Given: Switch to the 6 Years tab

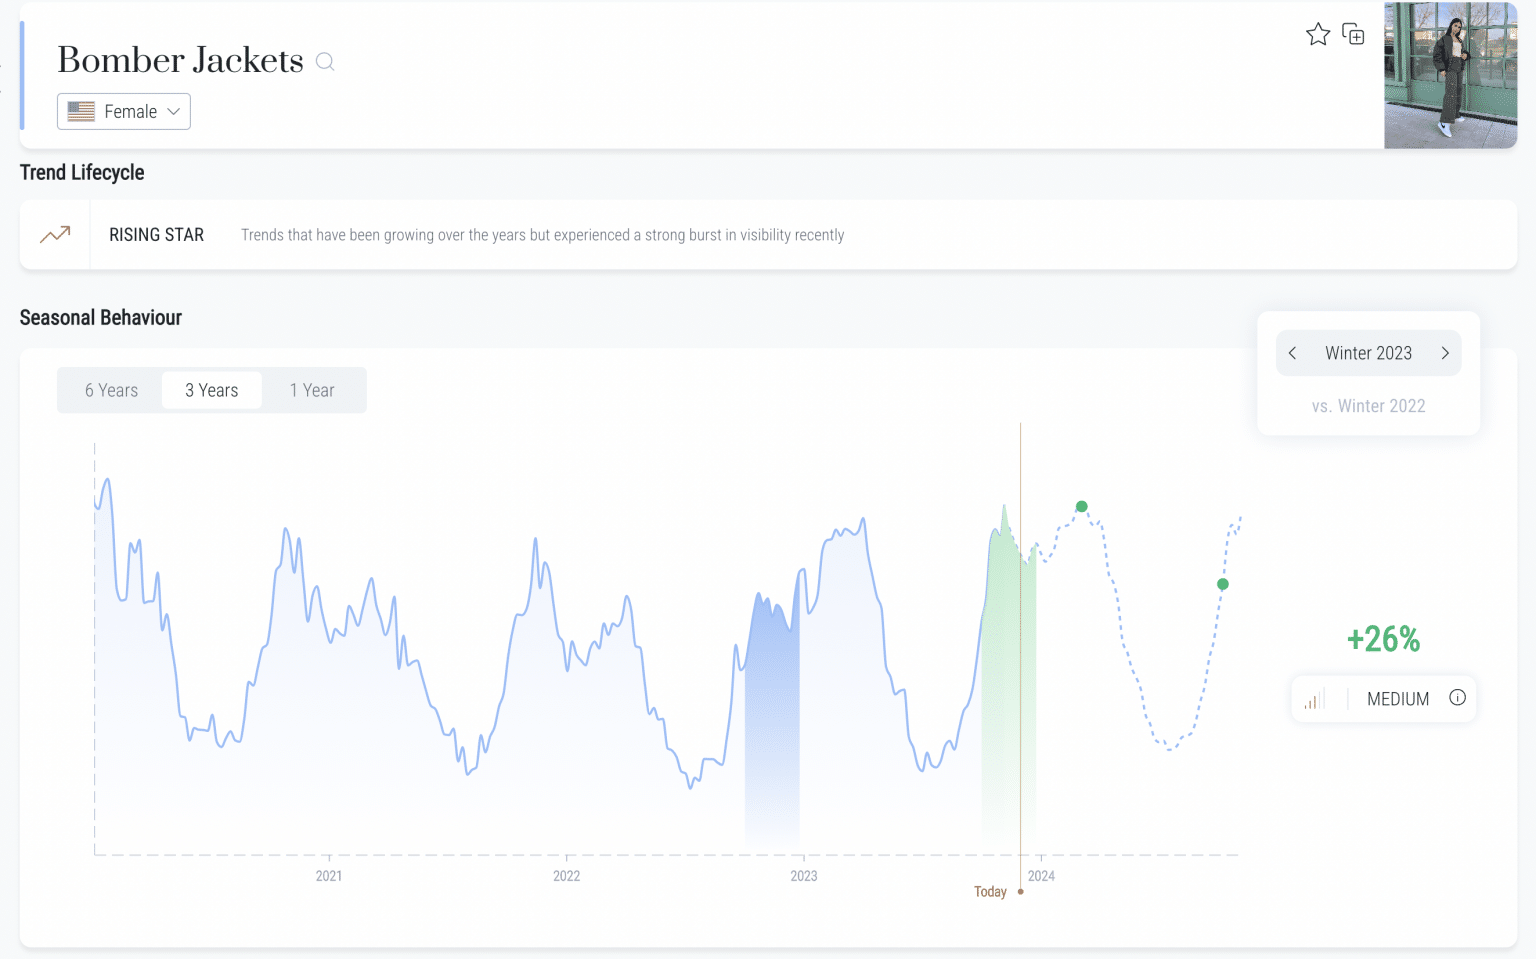Looking at the screenshot, I should pyautogui.click(x=111, y=390).
